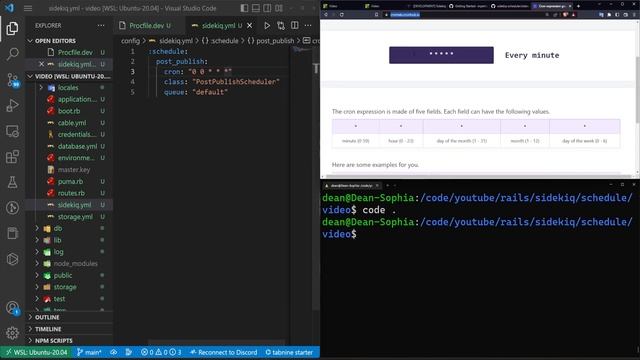Image resolution: width=640 pixels, height=360 pixels.
Task: Switch to the Procfile.dev editor tab
Action: pyautogui.click(x=149, y=25)
